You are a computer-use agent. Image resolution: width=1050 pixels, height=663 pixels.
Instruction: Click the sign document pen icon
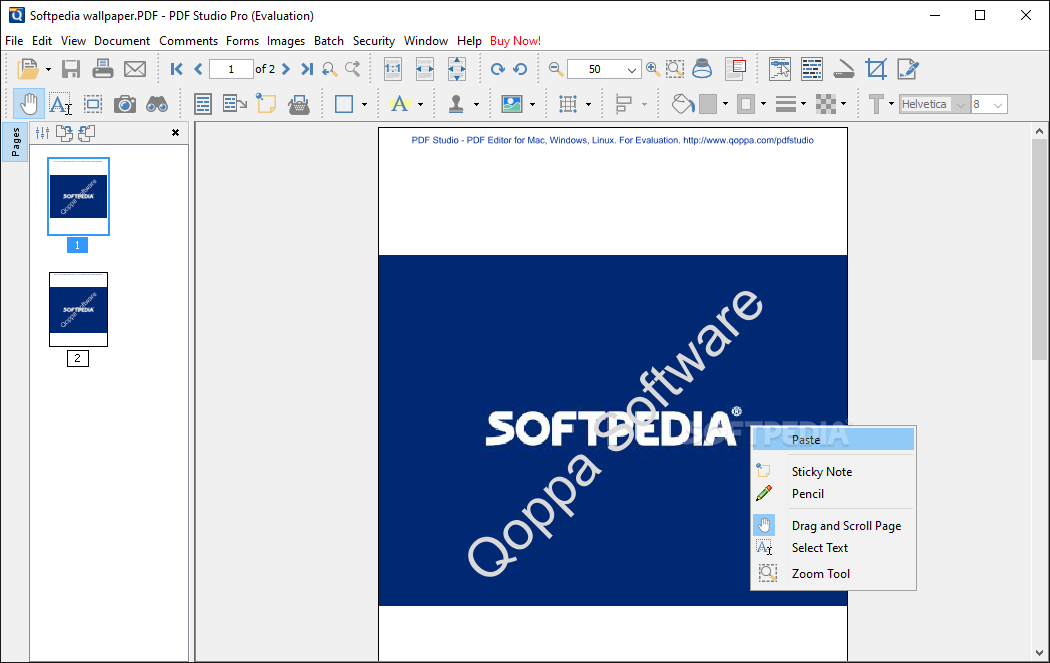point(908,69)
